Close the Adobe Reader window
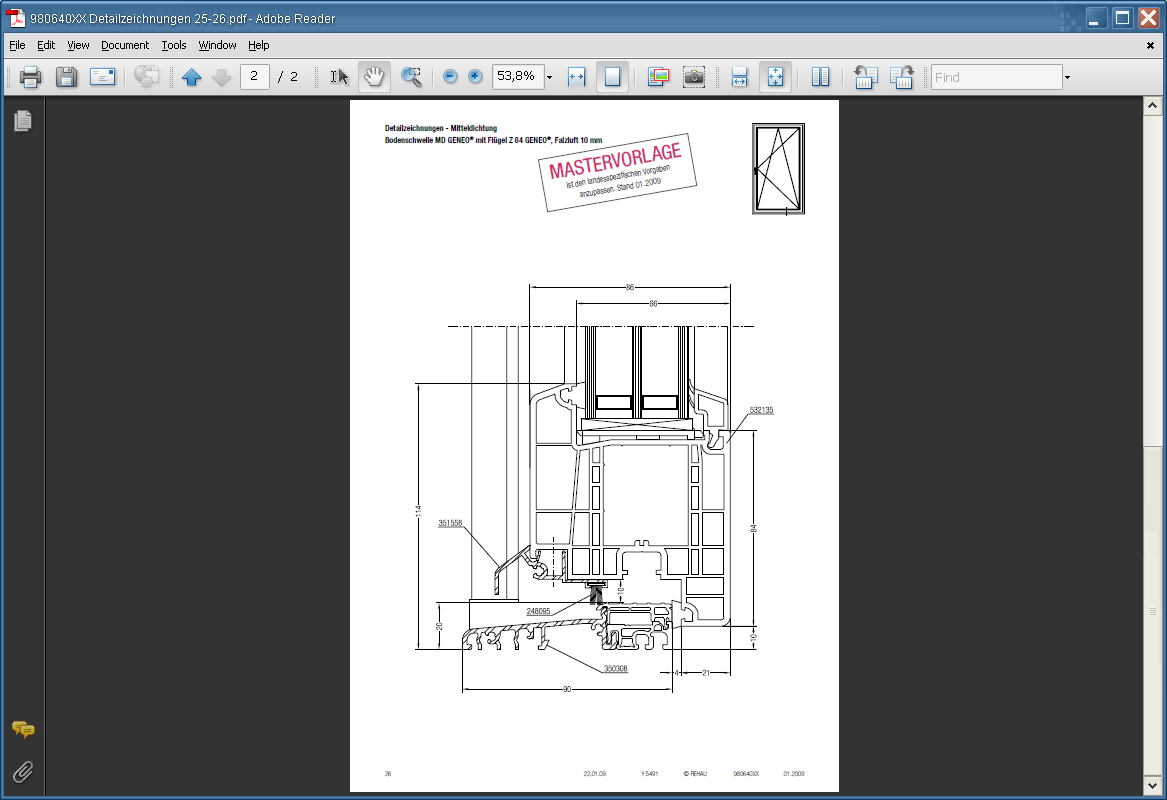This screenshot has height=800, width=1167. pos(1149,18)
